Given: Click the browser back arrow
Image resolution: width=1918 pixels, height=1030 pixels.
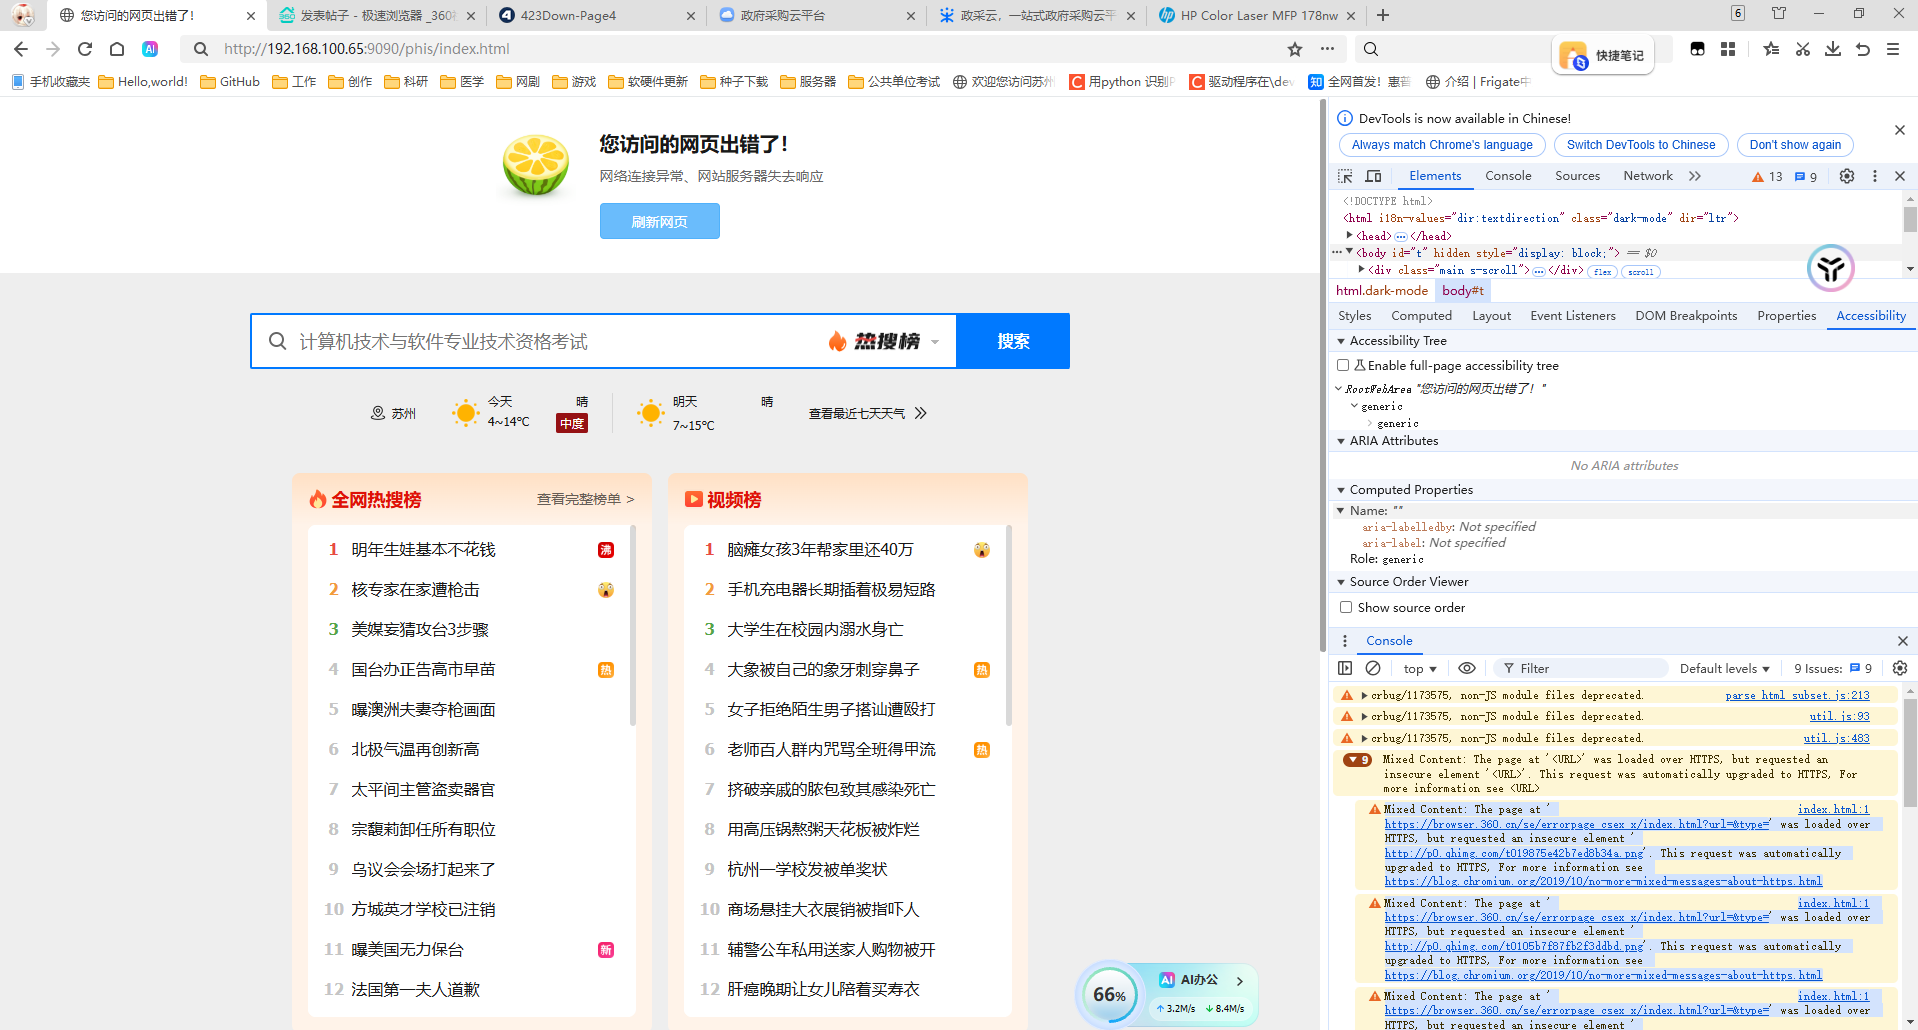Looking at the screenshot, I should (21, 49).
